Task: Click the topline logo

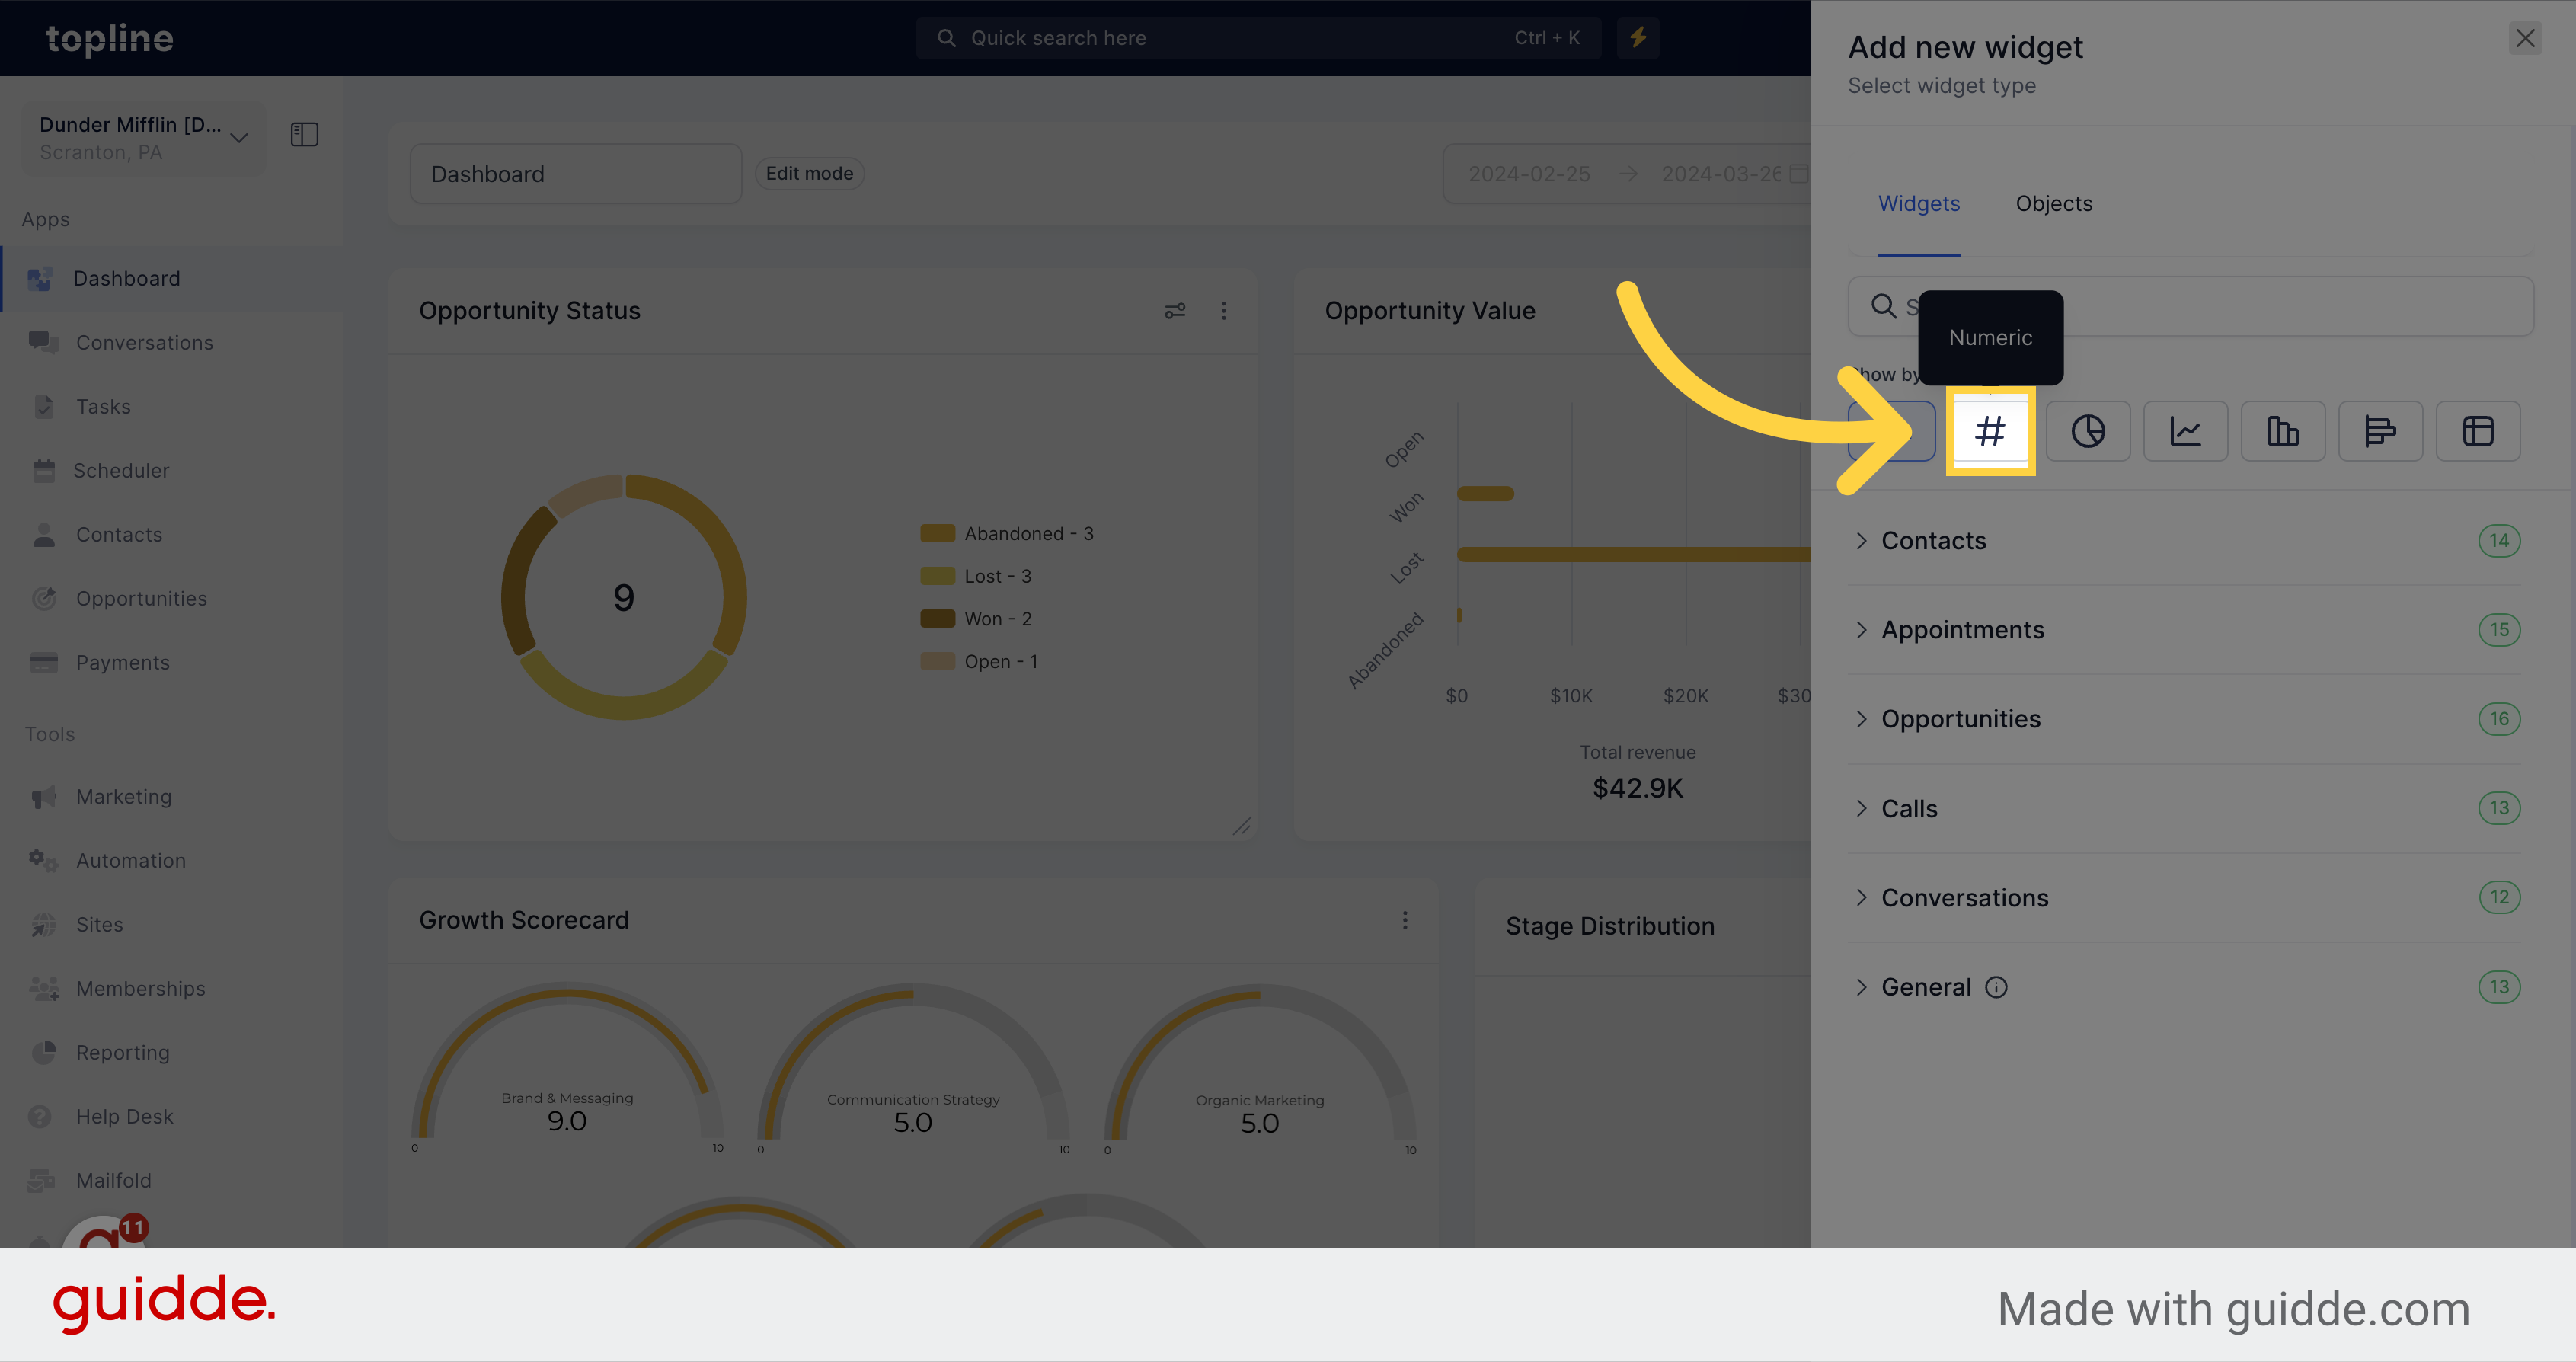Action: pyautogui.click(x=110, y=38)
